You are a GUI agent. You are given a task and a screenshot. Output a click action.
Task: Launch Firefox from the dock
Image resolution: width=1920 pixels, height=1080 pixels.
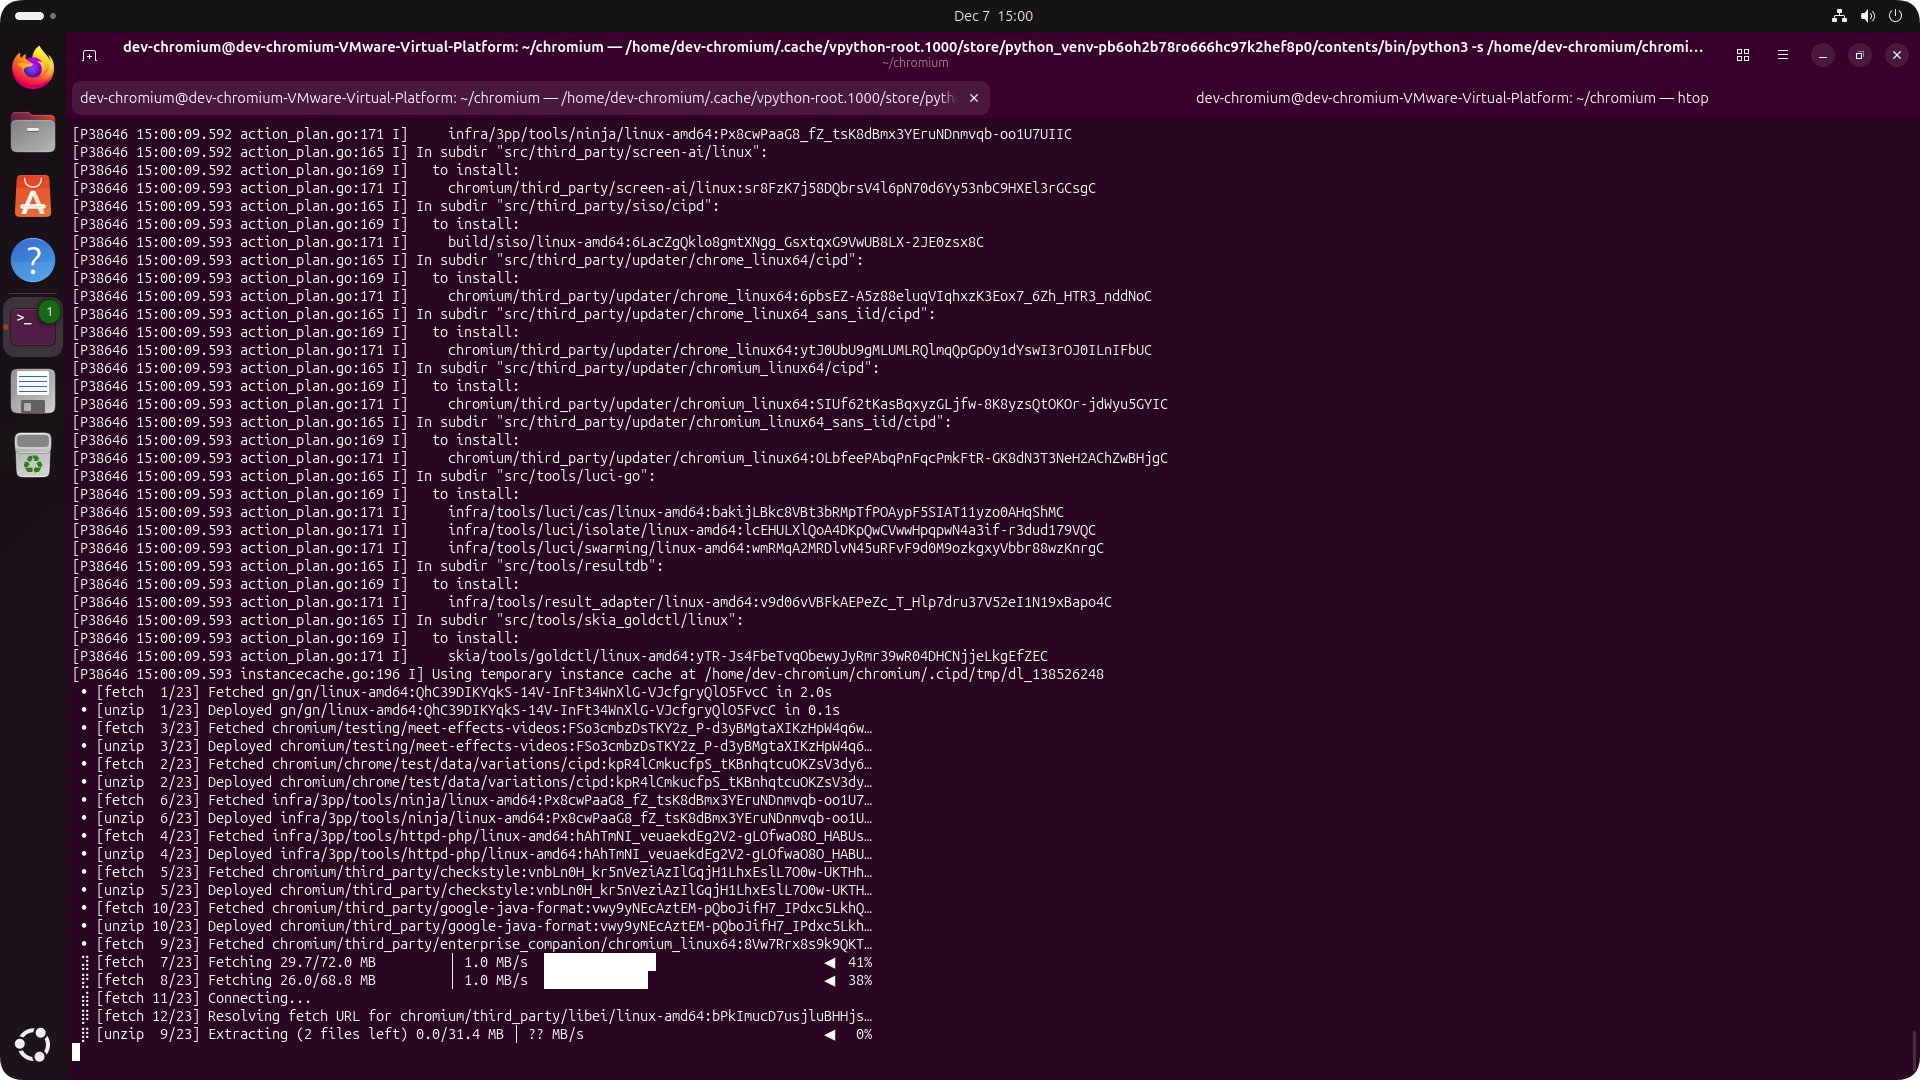click(x=33, y=68)
